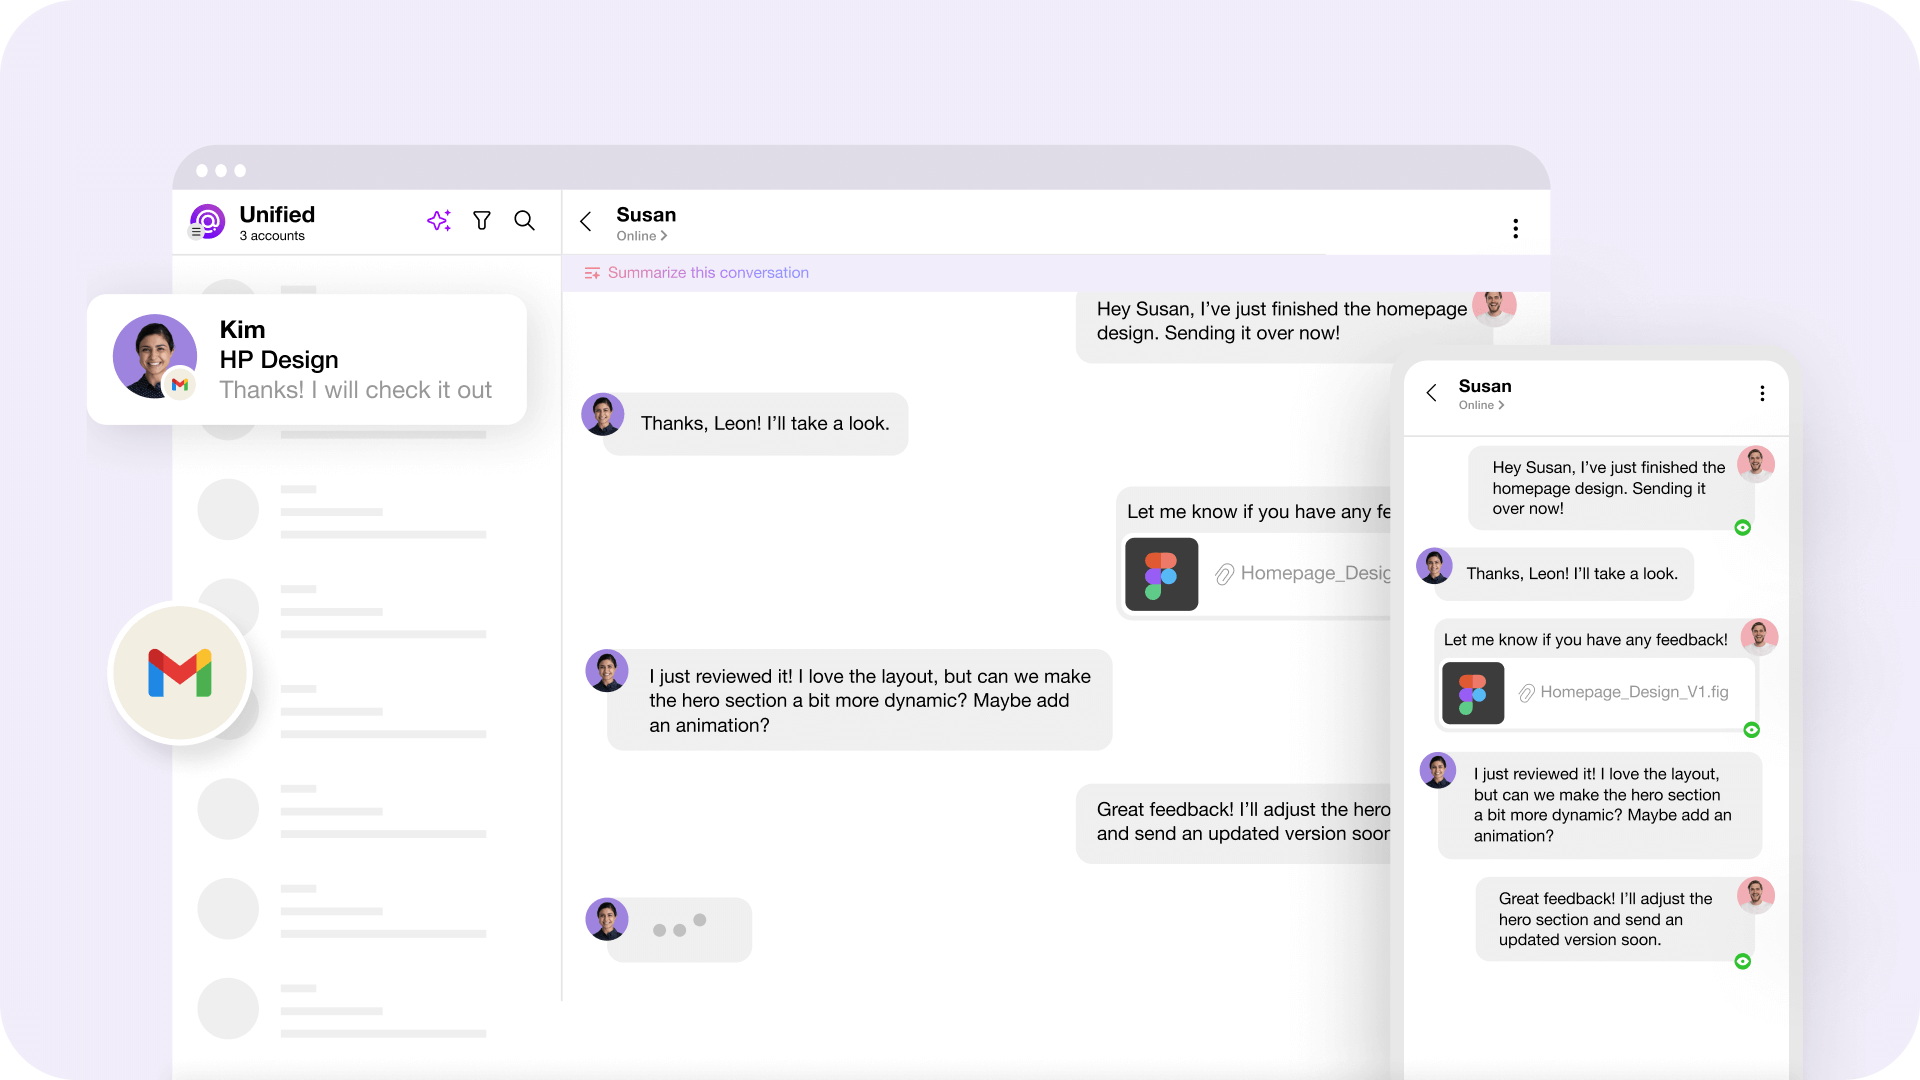
Task: Open desktop chat three-dot options menu
Action: coord(1515,229)
